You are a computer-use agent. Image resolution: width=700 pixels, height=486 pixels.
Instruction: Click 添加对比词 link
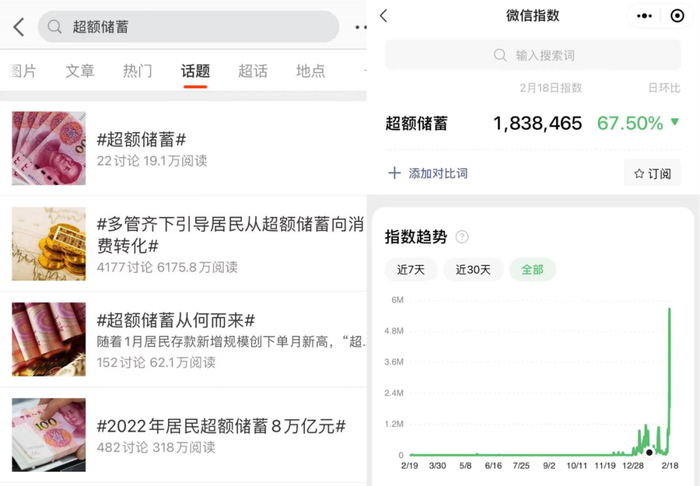click(438, 173)
